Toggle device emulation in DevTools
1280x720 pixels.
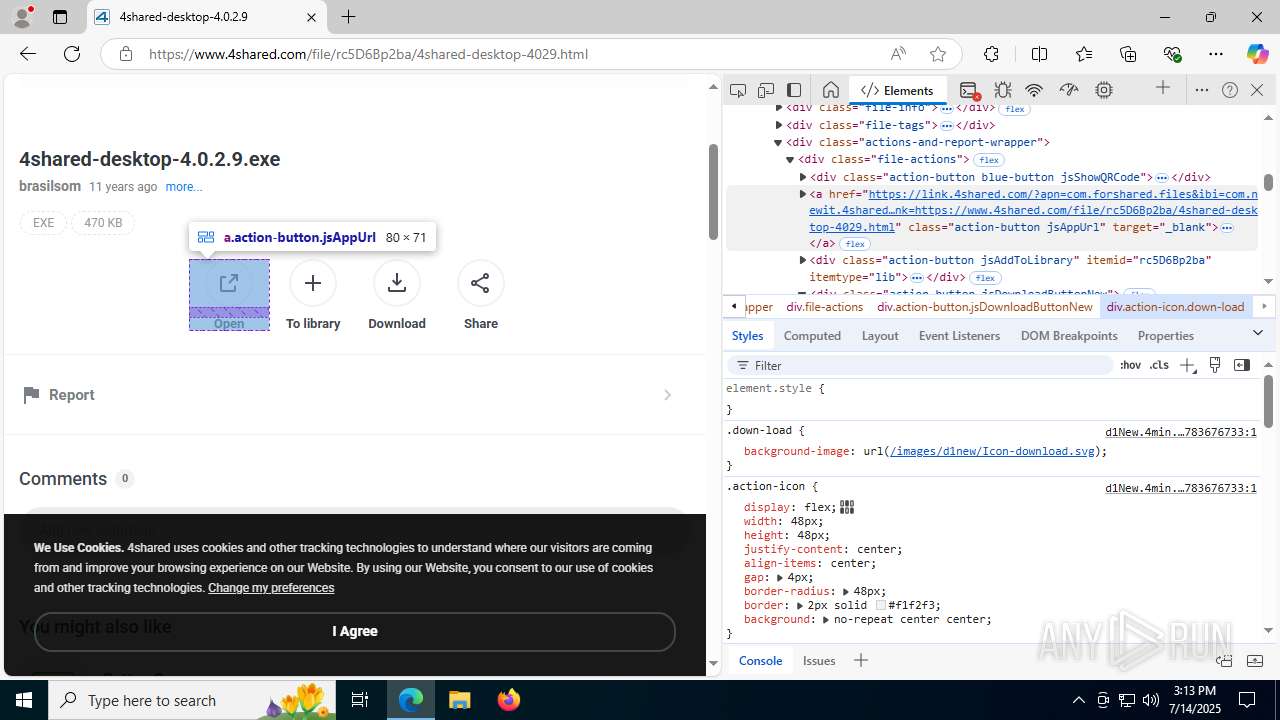point(766,90)
